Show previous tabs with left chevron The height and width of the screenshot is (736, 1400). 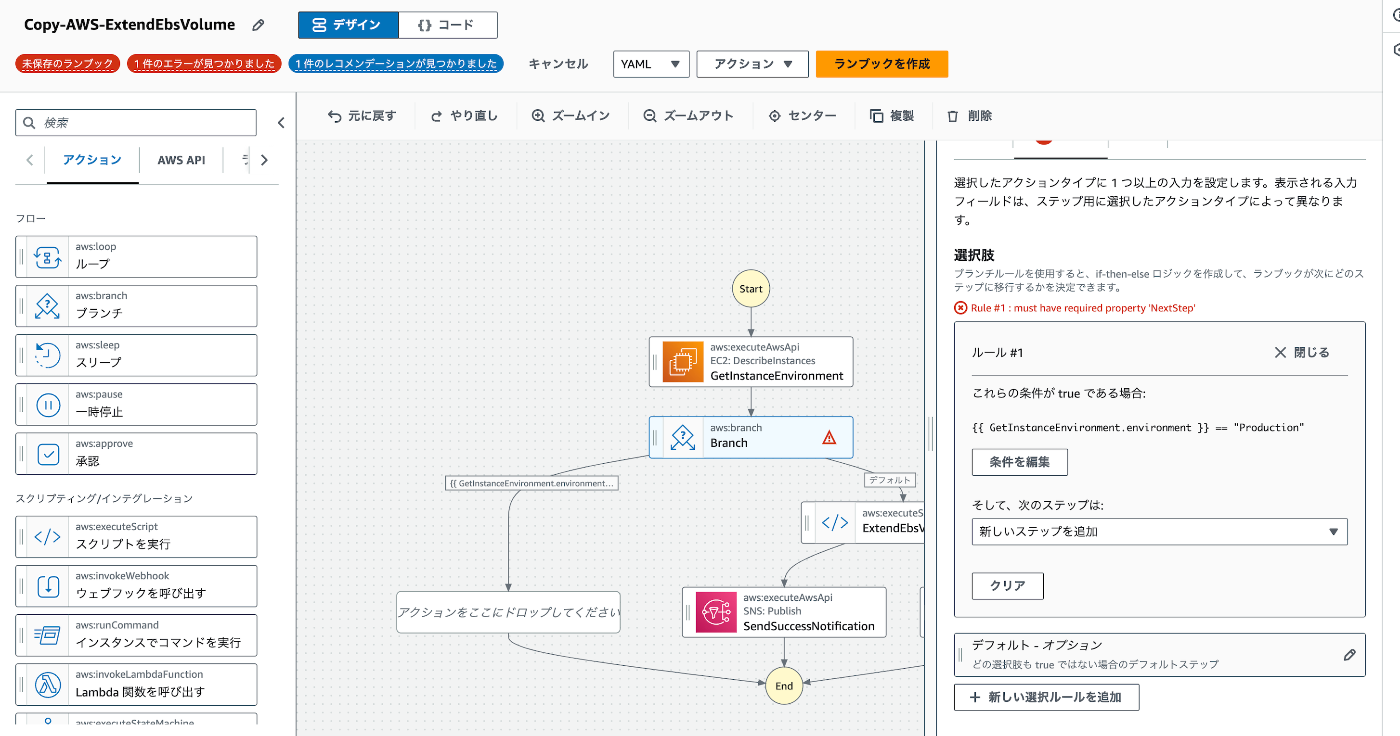pyautogui.click(x=30, y=160)
